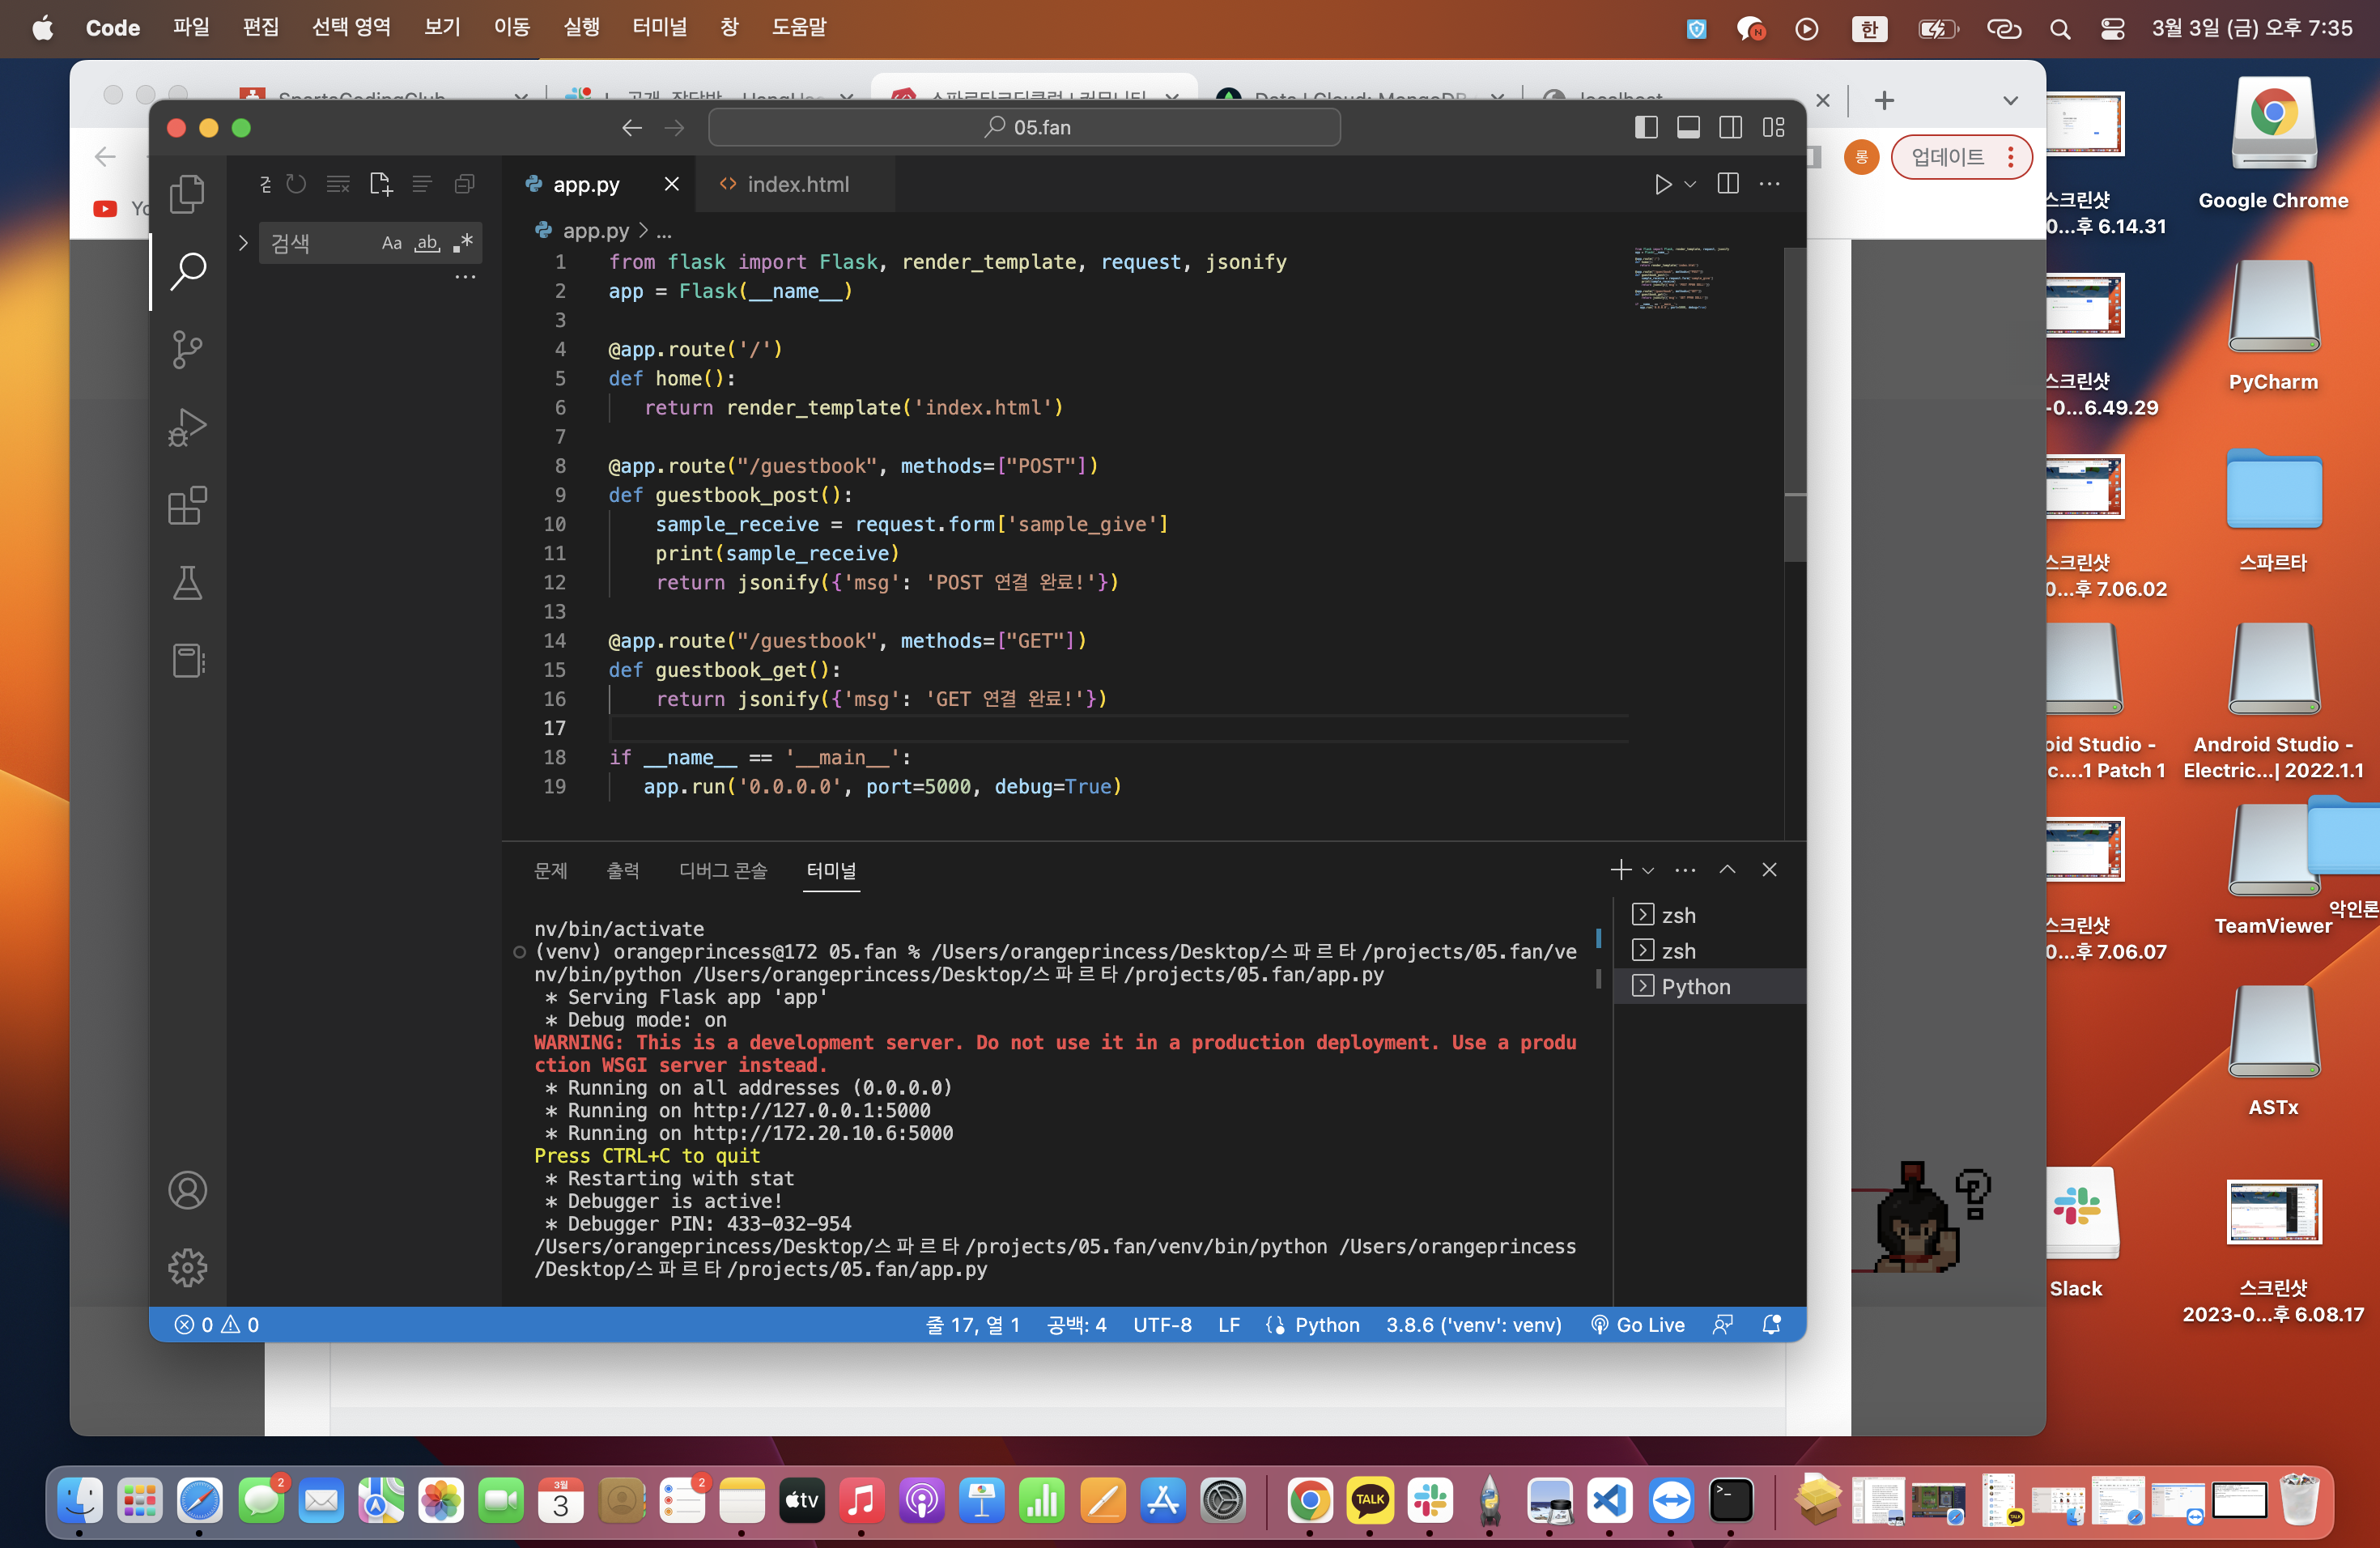Expand the replace field in search

[243, 243]
